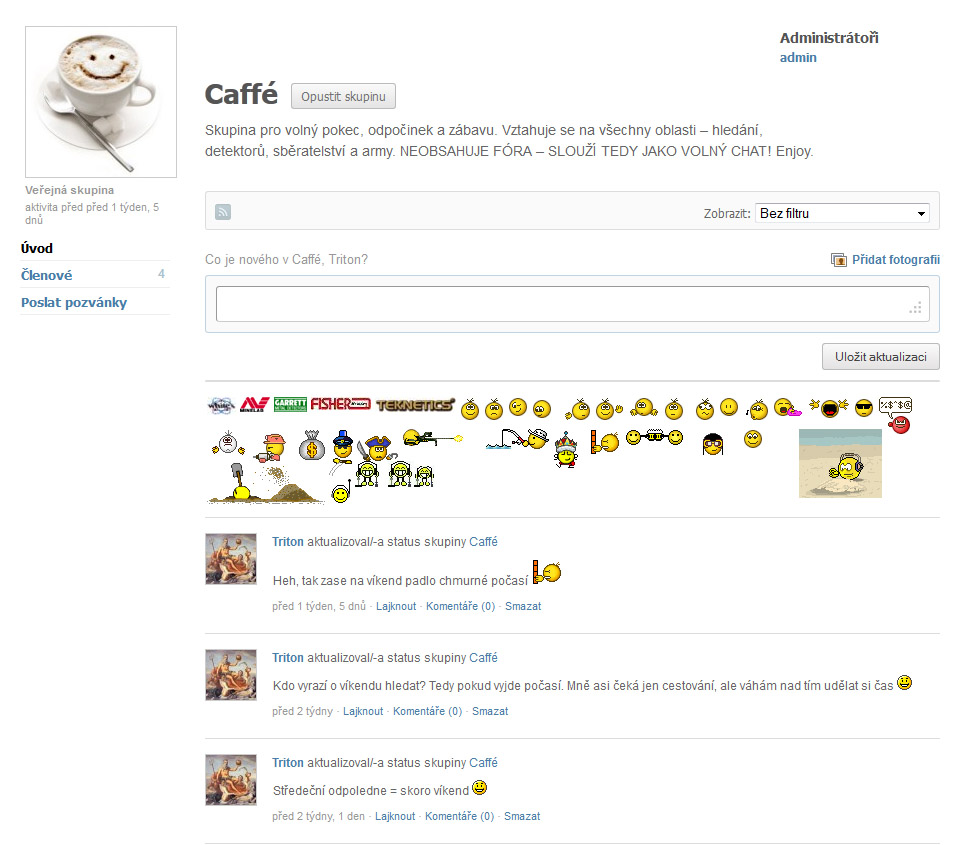Insert the digging shovel smiley

265,483
